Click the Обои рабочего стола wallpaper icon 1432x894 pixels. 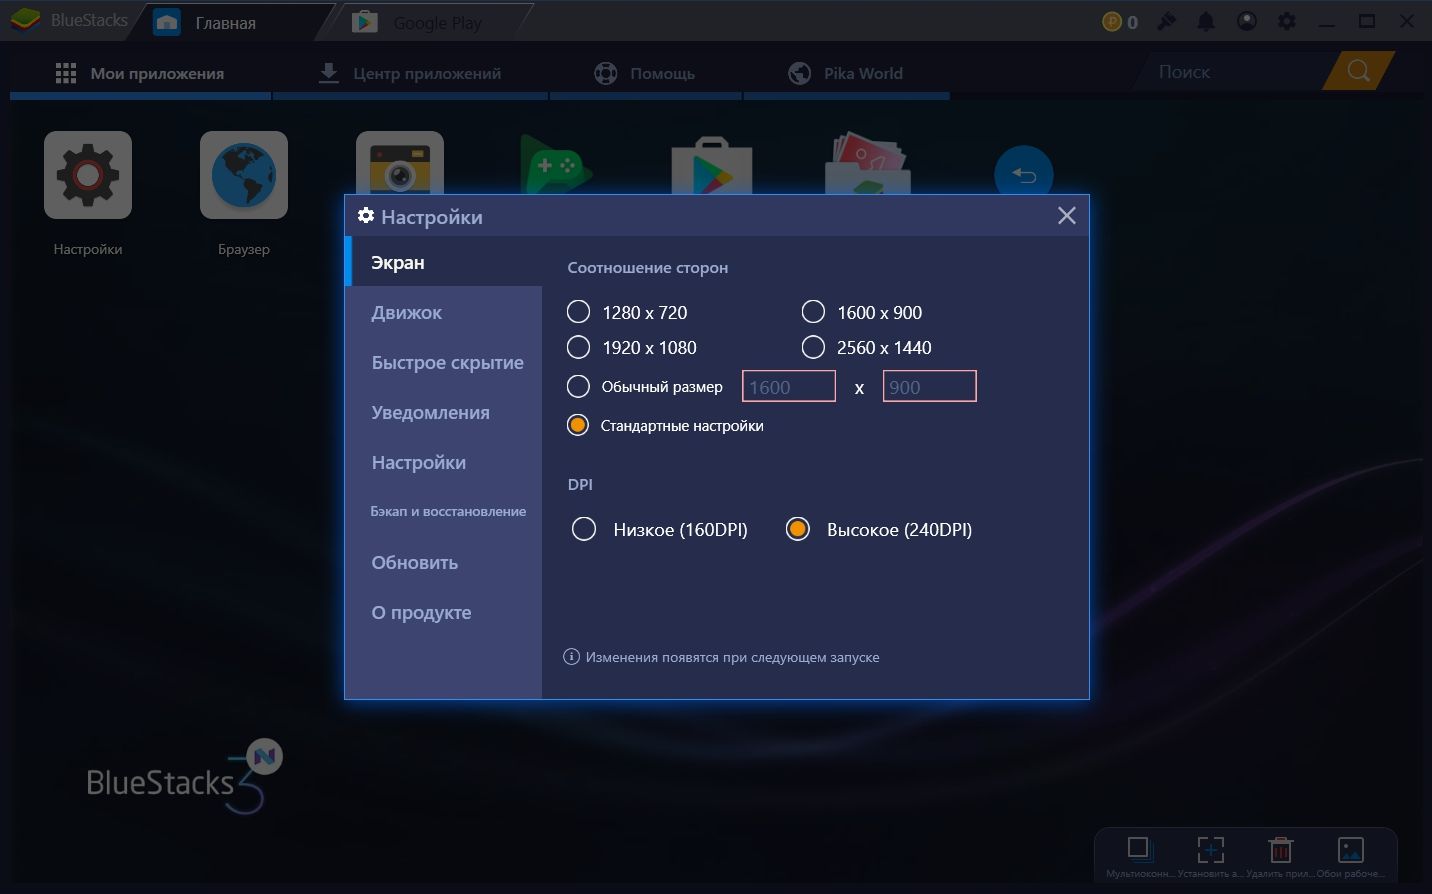(x=1351, y=850)
